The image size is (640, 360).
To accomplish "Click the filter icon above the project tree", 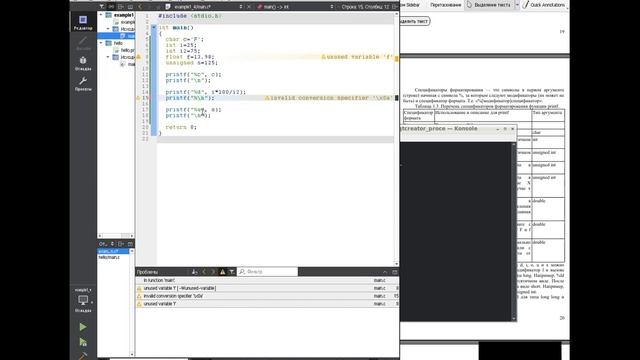I will [102, 7].
